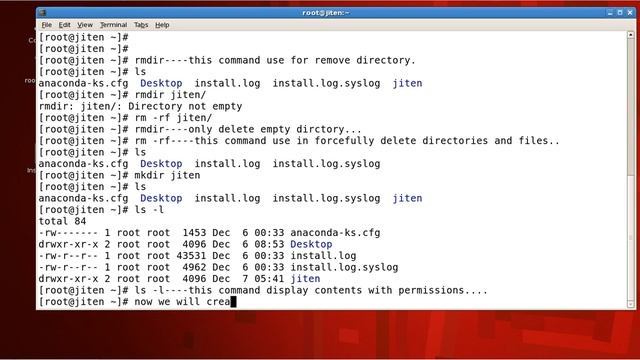Viewport: 640px width, 360px height.
Task: Open the Edit menu
Action: 64,25
